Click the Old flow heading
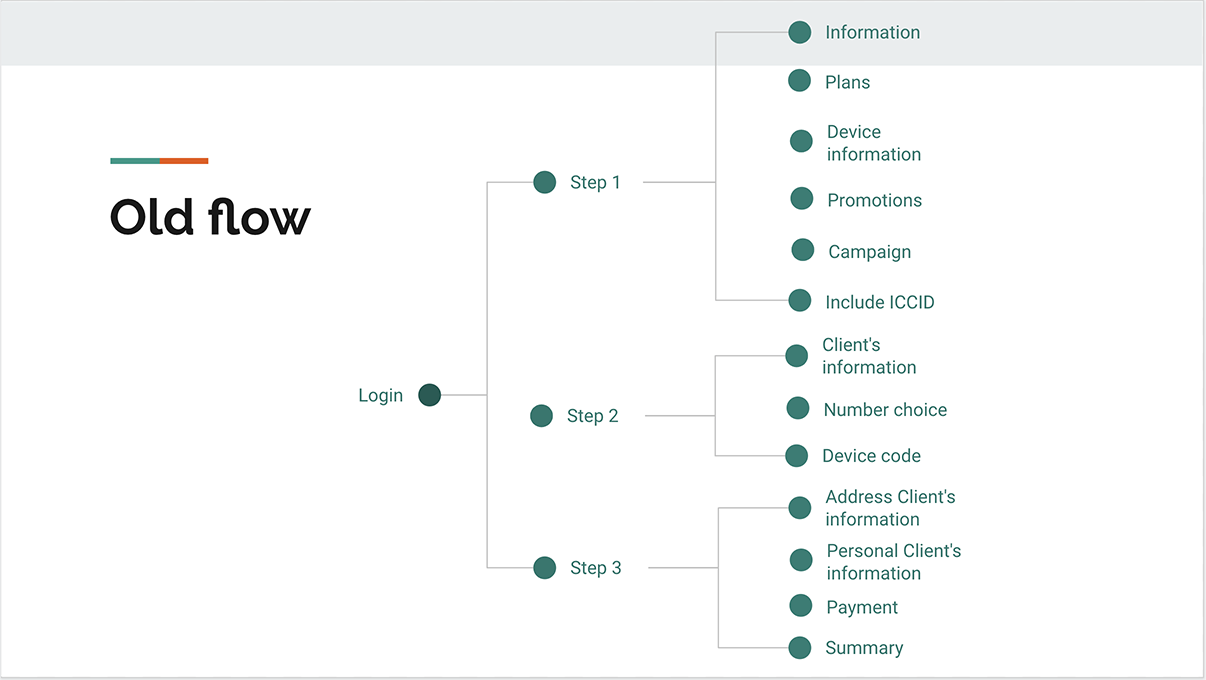Viewport: 1206px width, 680px height. [x=210, y=217]
